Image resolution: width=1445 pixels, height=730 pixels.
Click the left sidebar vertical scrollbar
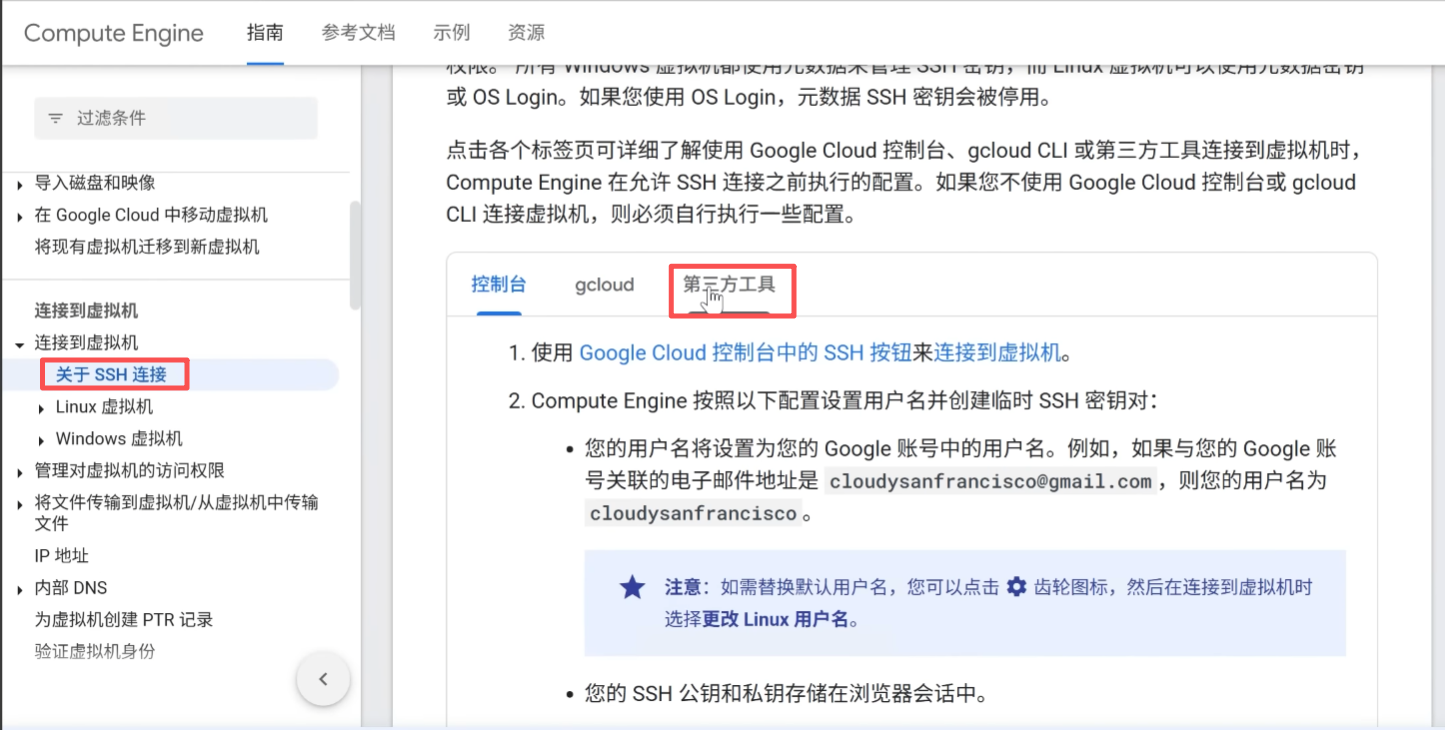(x=355, y=255)
